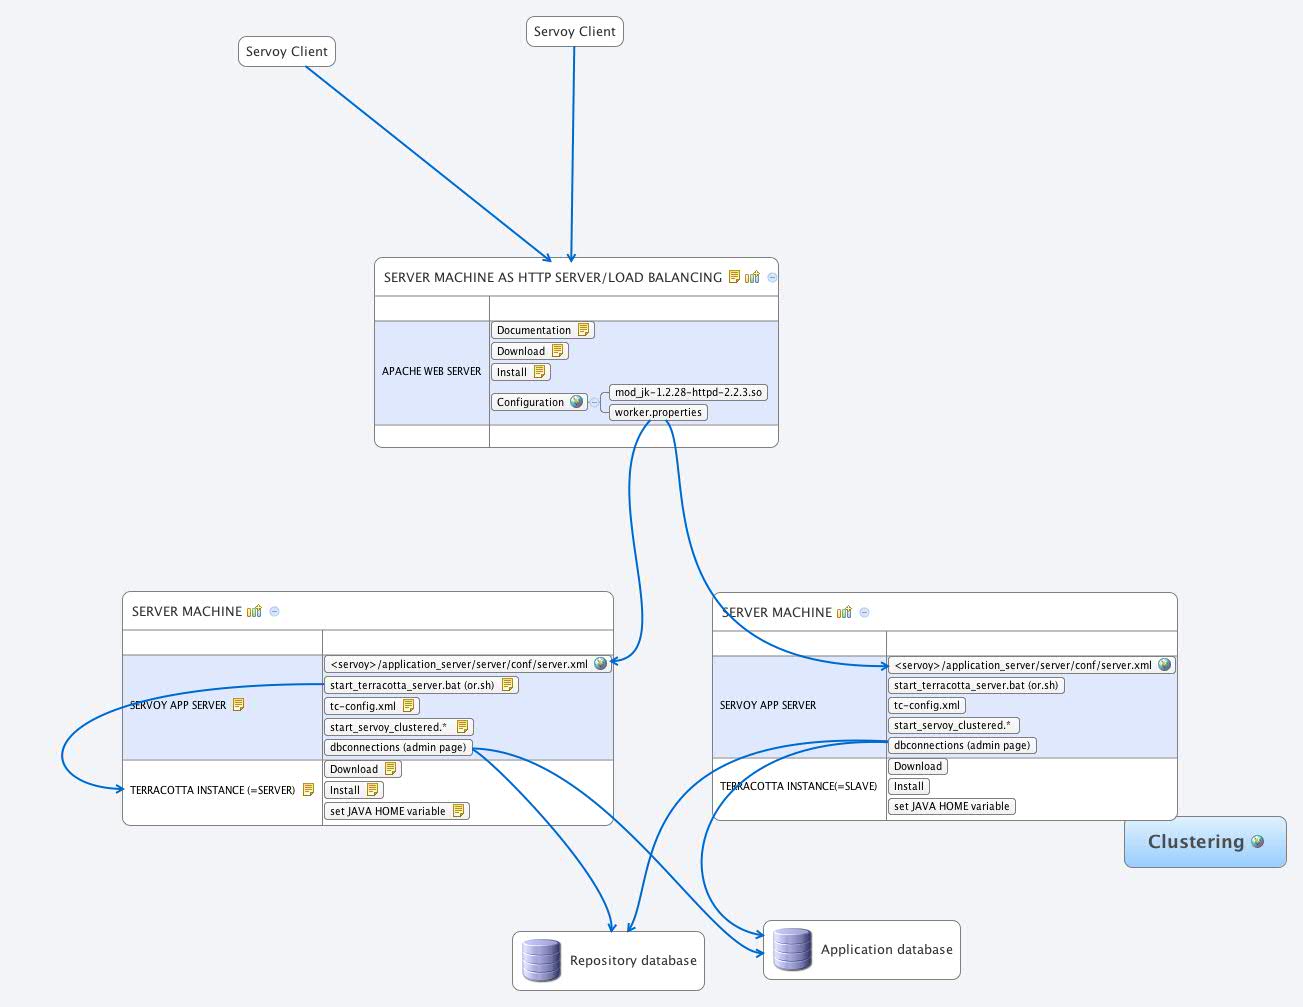Click the note icon on the Download node under Apache

(x=558, y=350)
